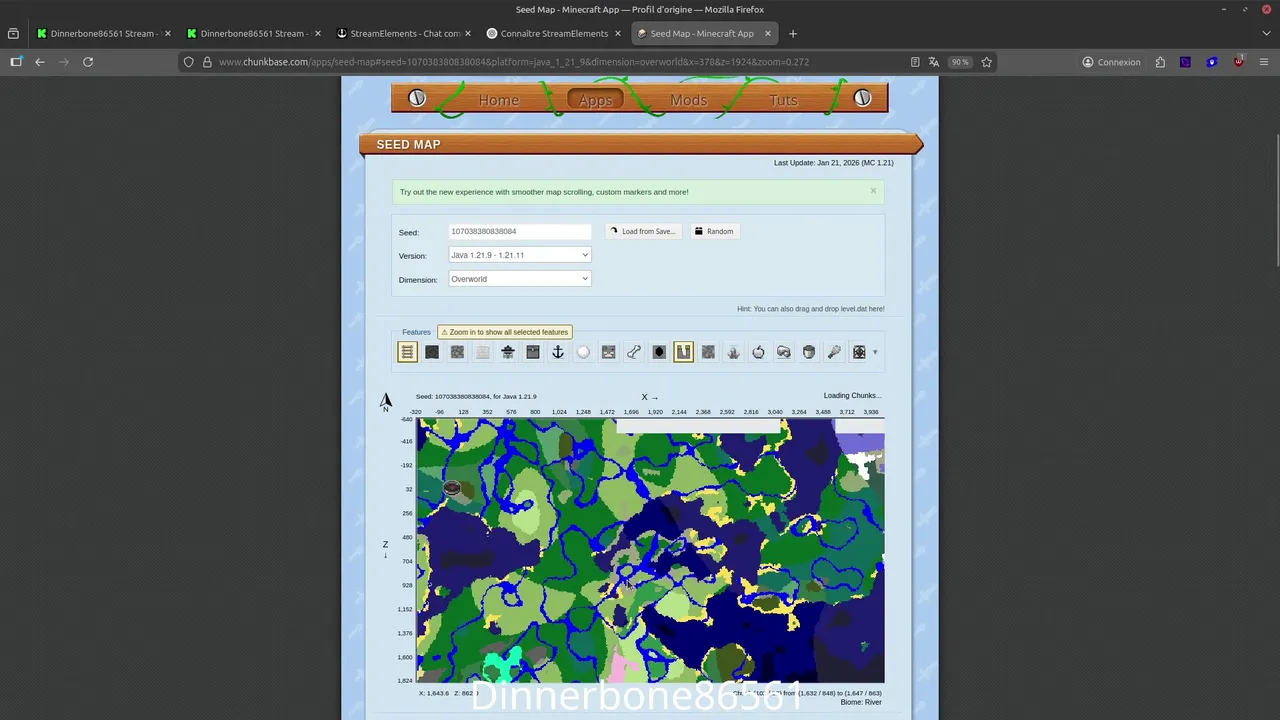Close the Seed Map tab
The image size is (1280, 720).
768,33
